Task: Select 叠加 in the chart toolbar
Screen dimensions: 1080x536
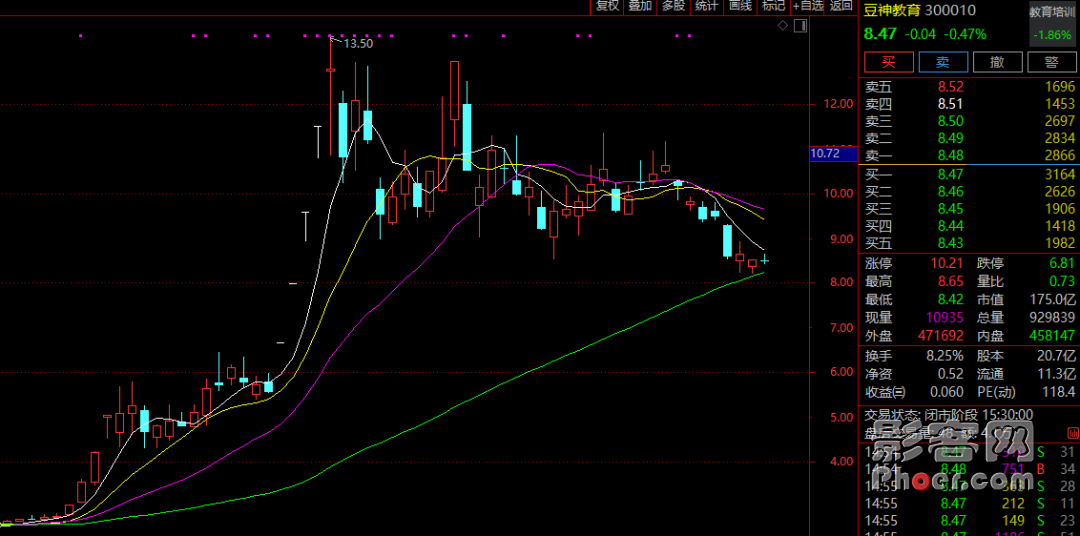Action: 641,6
